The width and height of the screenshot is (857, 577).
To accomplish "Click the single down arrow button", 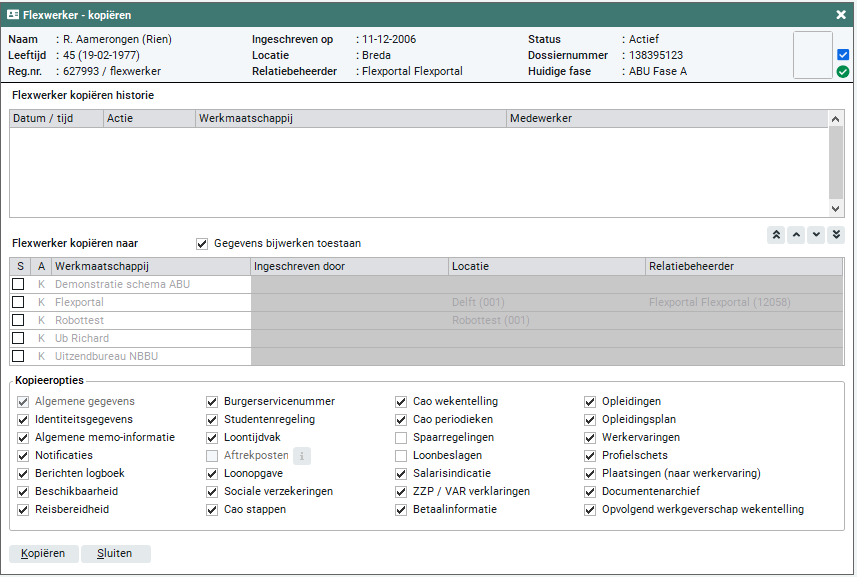I will coord(816,235).
